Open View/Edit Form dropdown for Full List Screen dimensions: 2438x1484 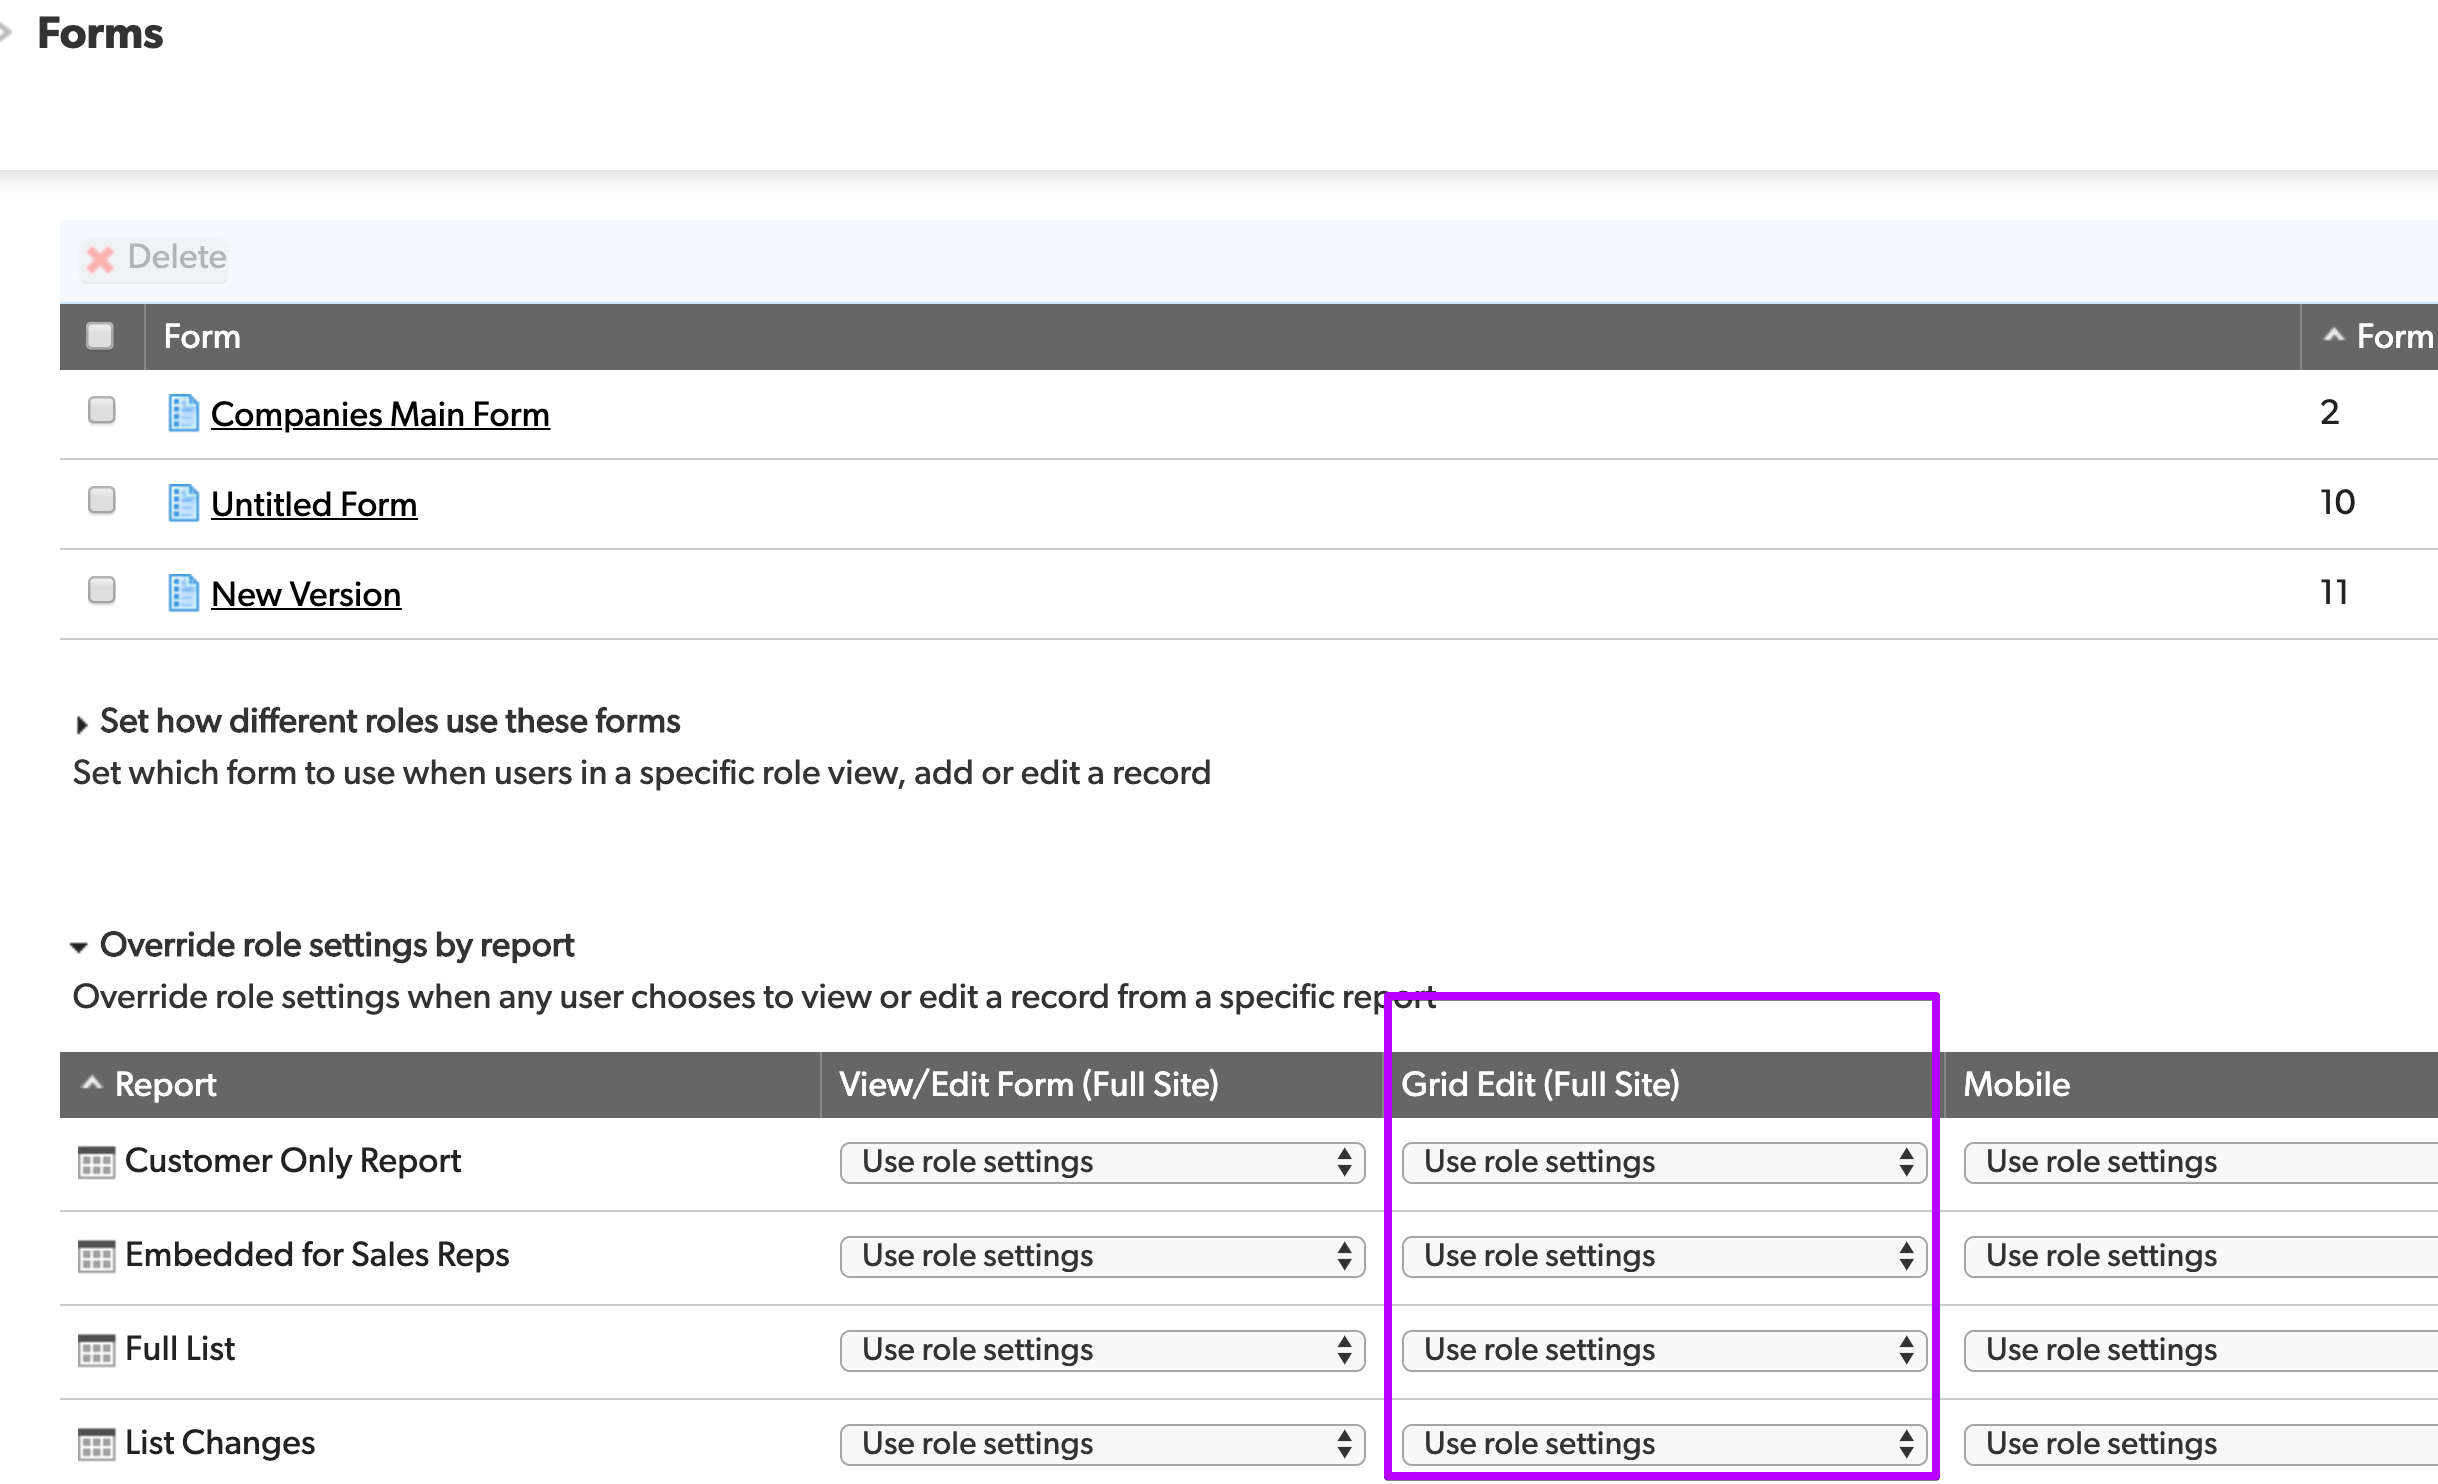[x=1099, y=1350]
